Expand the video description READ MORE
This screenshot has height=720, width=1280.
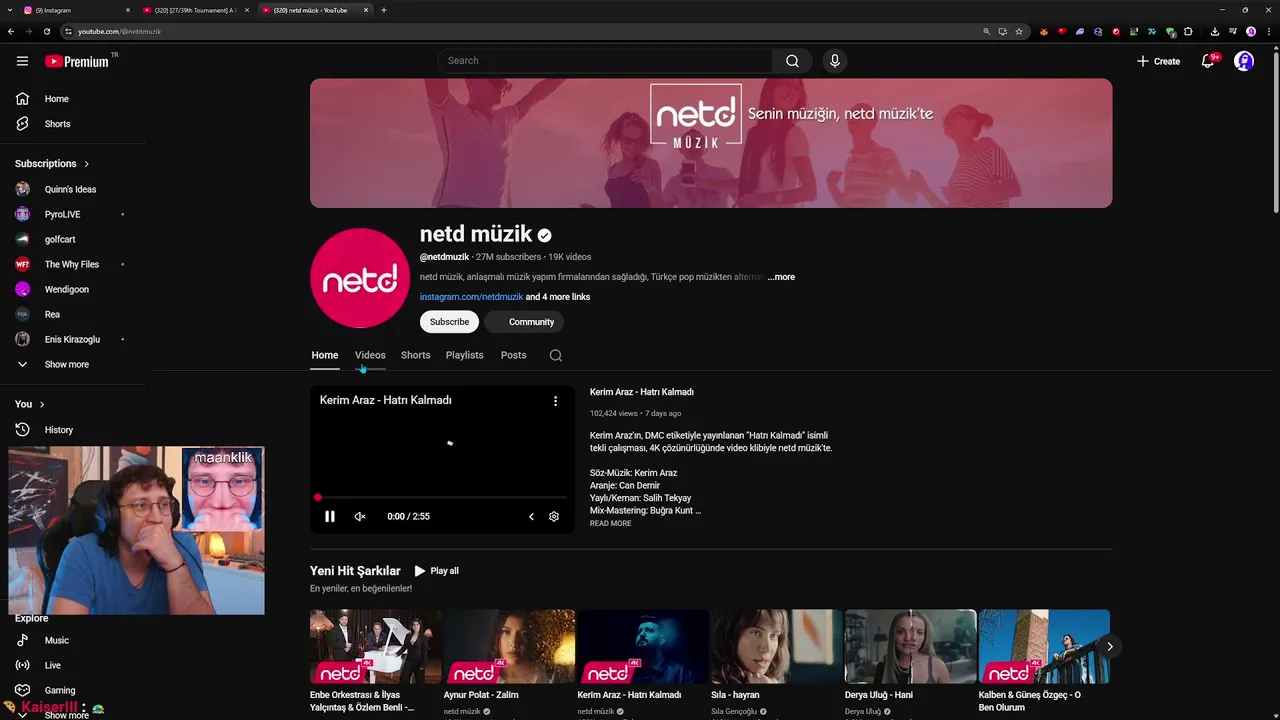(610, 523)
